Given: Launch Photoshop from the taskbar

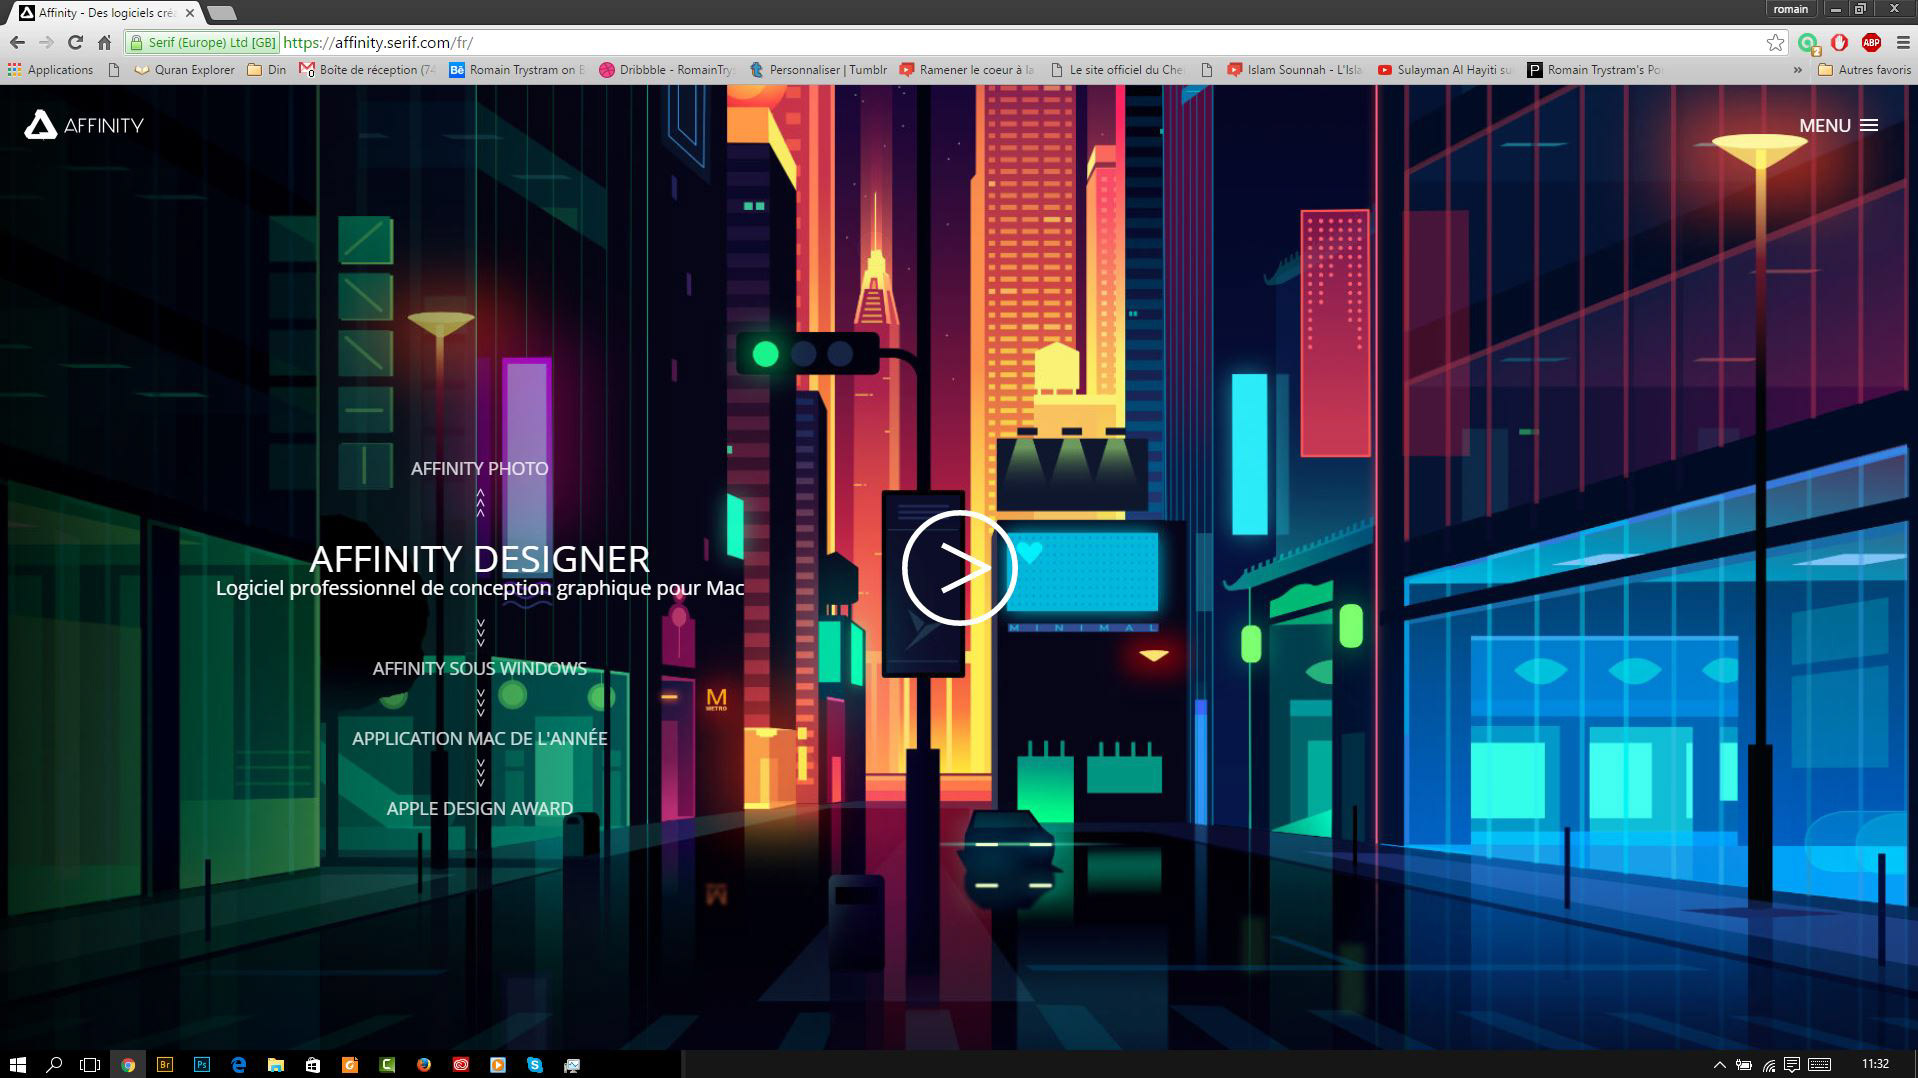Looking at the screenshot, I should click(x=202, y=1065).
